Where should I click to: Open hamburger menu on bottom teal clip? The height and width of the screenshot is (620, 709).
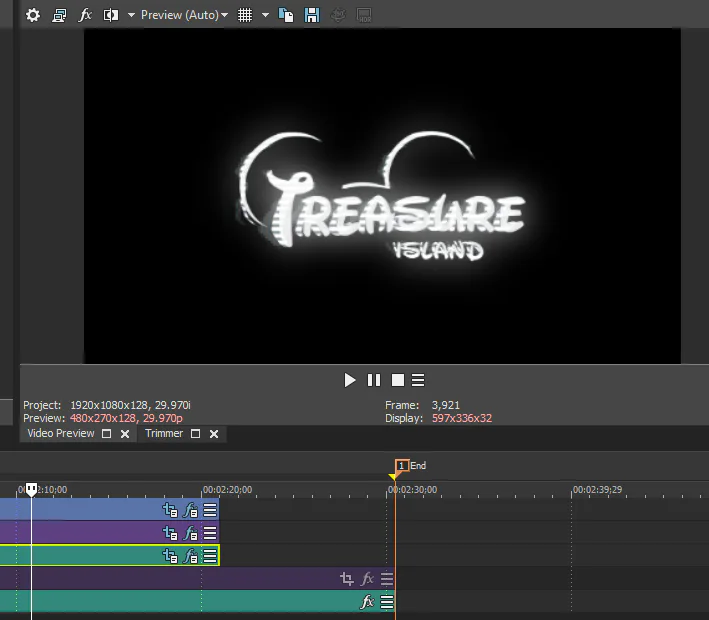387,602
